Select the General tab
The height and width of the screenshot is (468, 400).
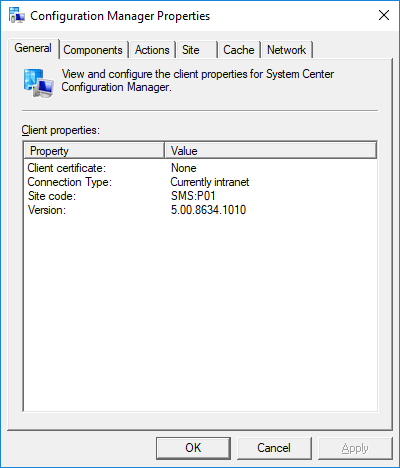click(33, 48)
